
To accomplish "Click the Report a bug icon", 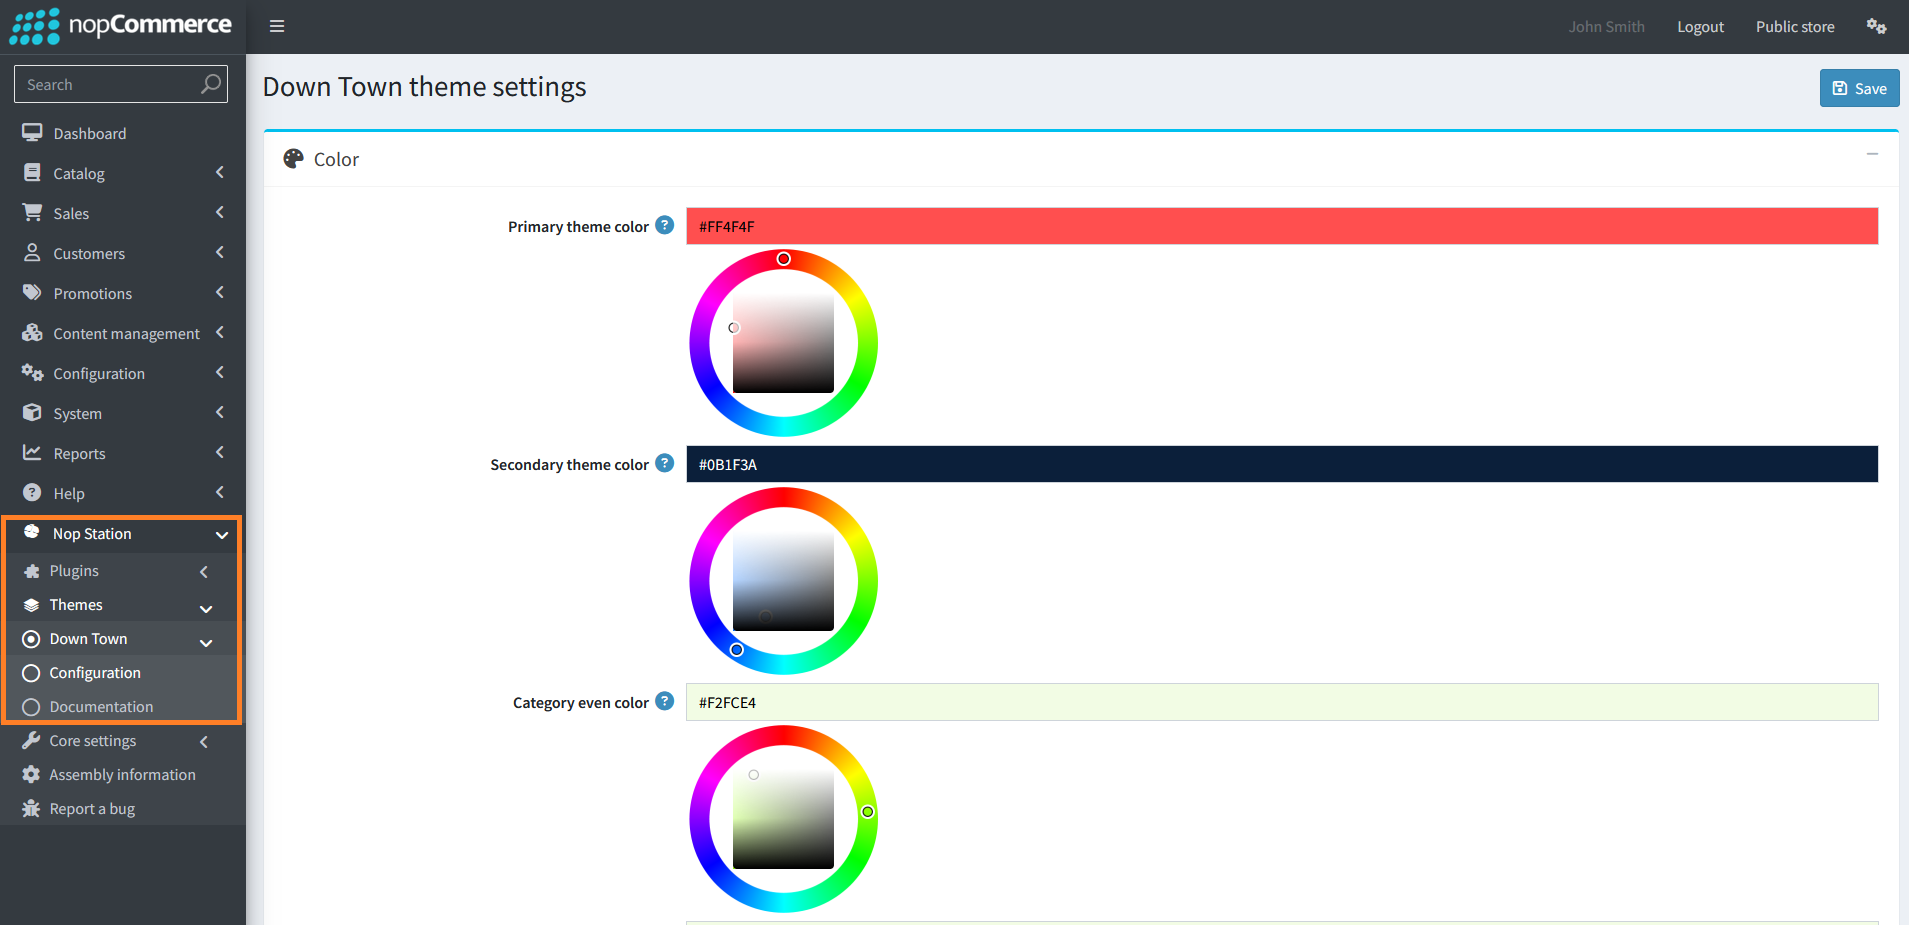I will (31, 809).
